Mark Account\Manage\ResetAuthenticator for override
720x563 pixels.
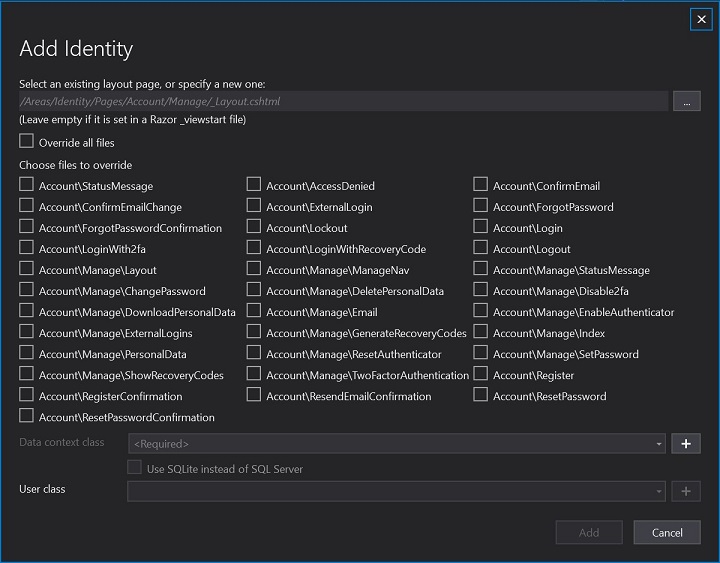pos(253,353)
